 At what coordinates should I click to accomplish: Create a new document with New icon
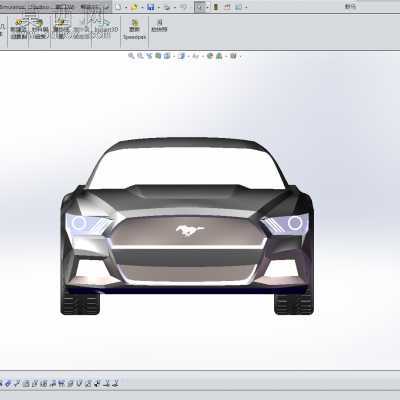pos(118,7)
